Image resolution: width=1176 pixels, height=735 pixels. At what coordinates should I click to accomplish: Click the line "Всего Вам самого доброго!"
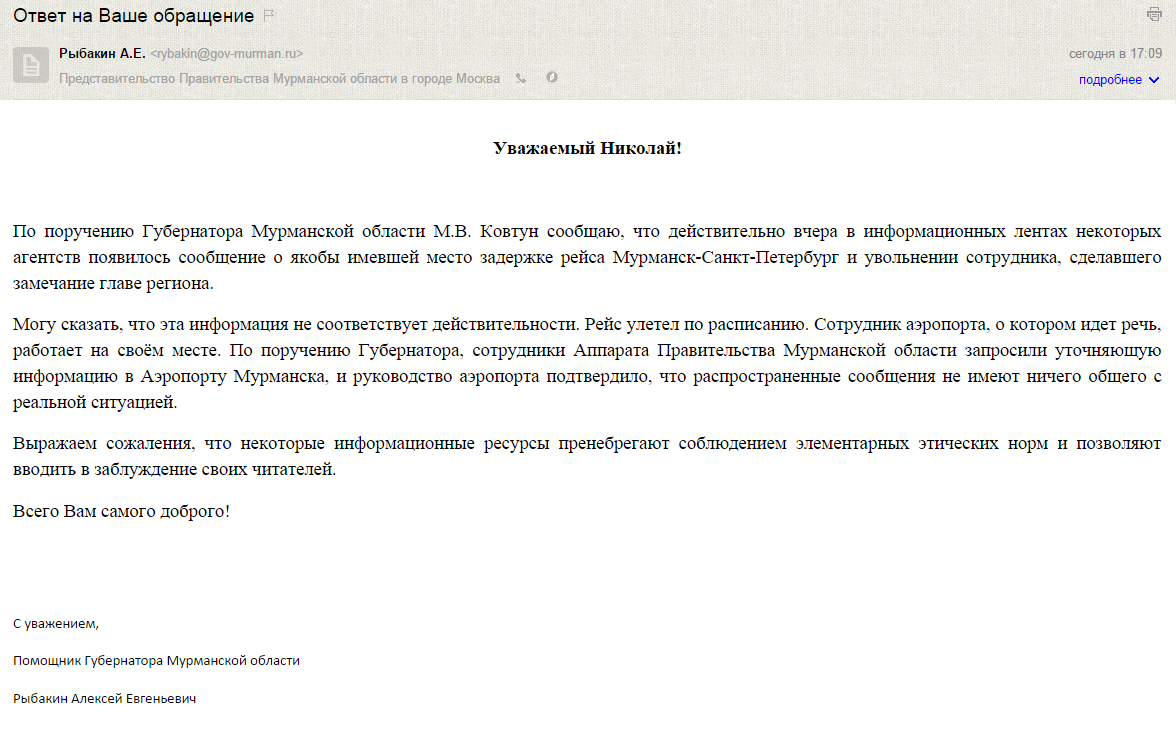point(121,511)
